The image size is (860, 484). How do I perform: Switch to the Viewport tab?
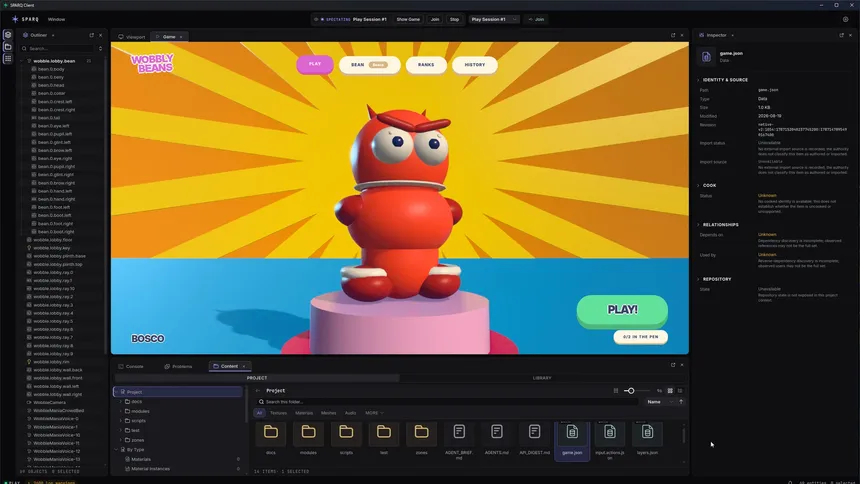132,37
